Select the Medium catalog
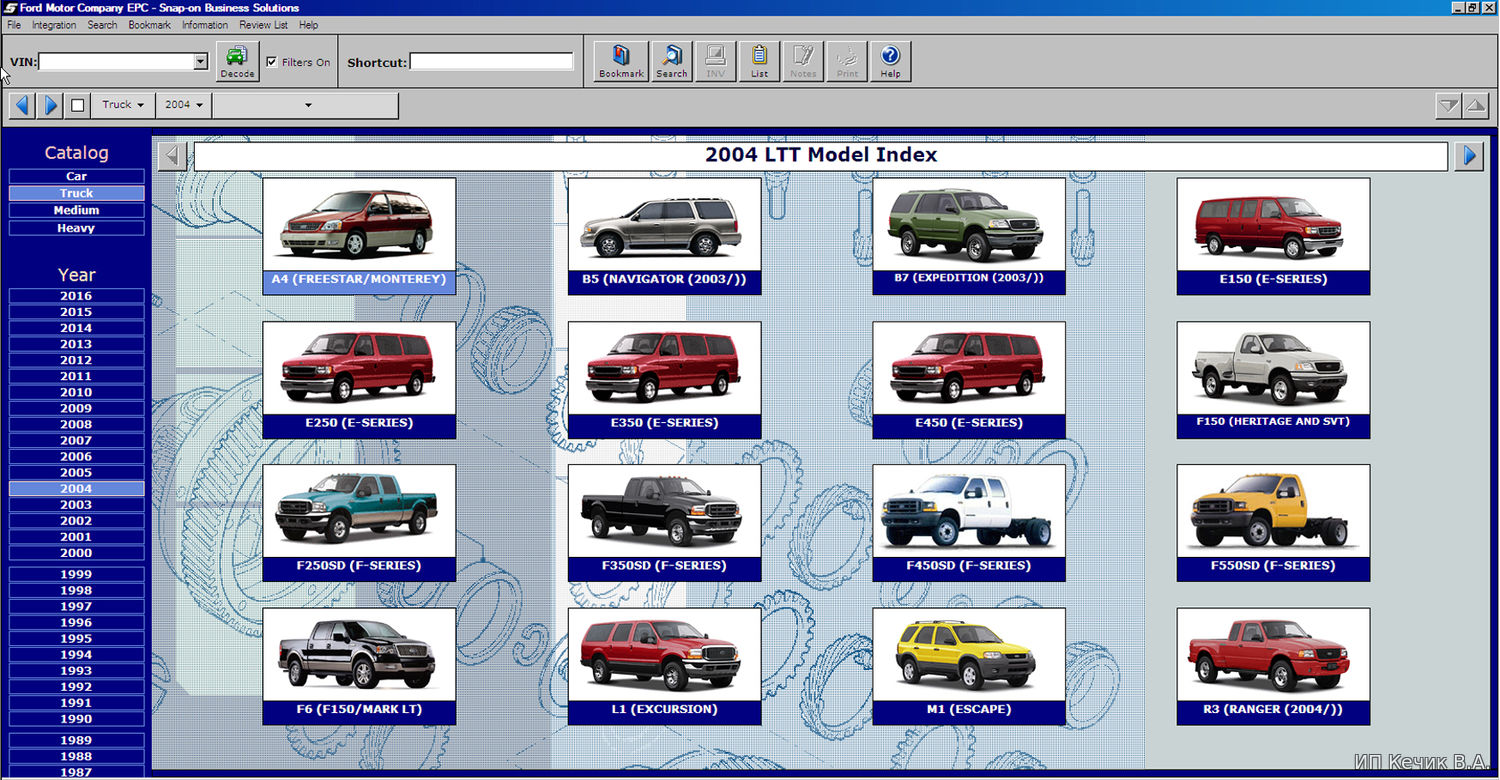The width and height of the screenshot is (1500, 780). 77,210
